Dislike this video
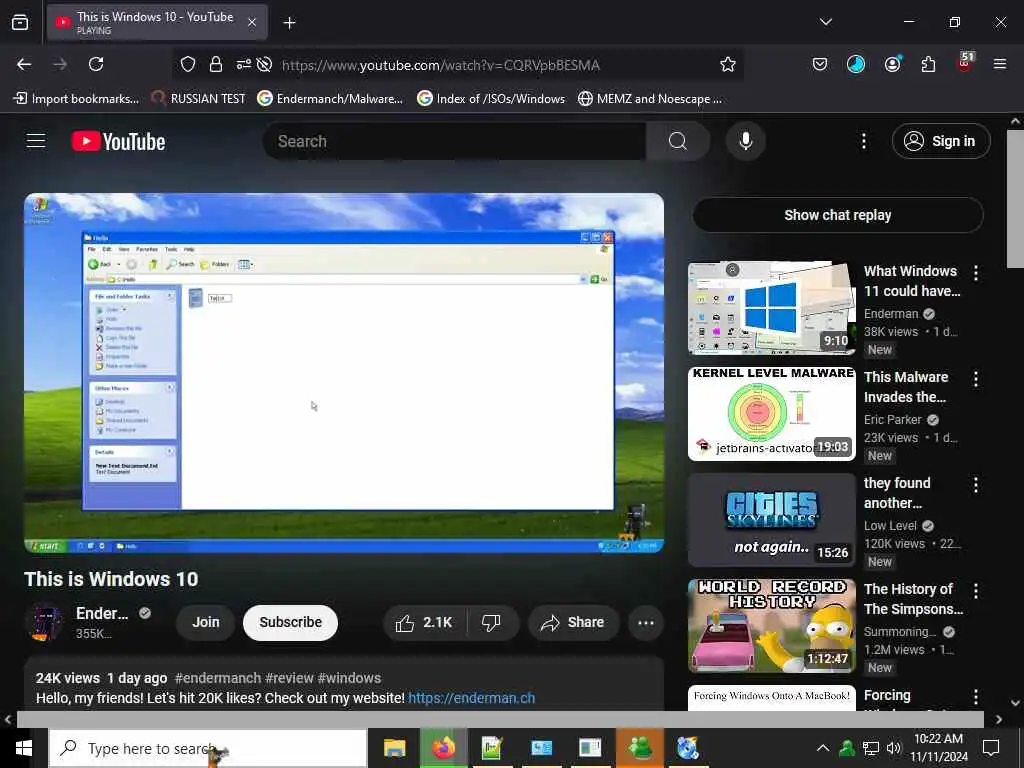This screenshot has height=768, width=1024. tap(491, 623)
